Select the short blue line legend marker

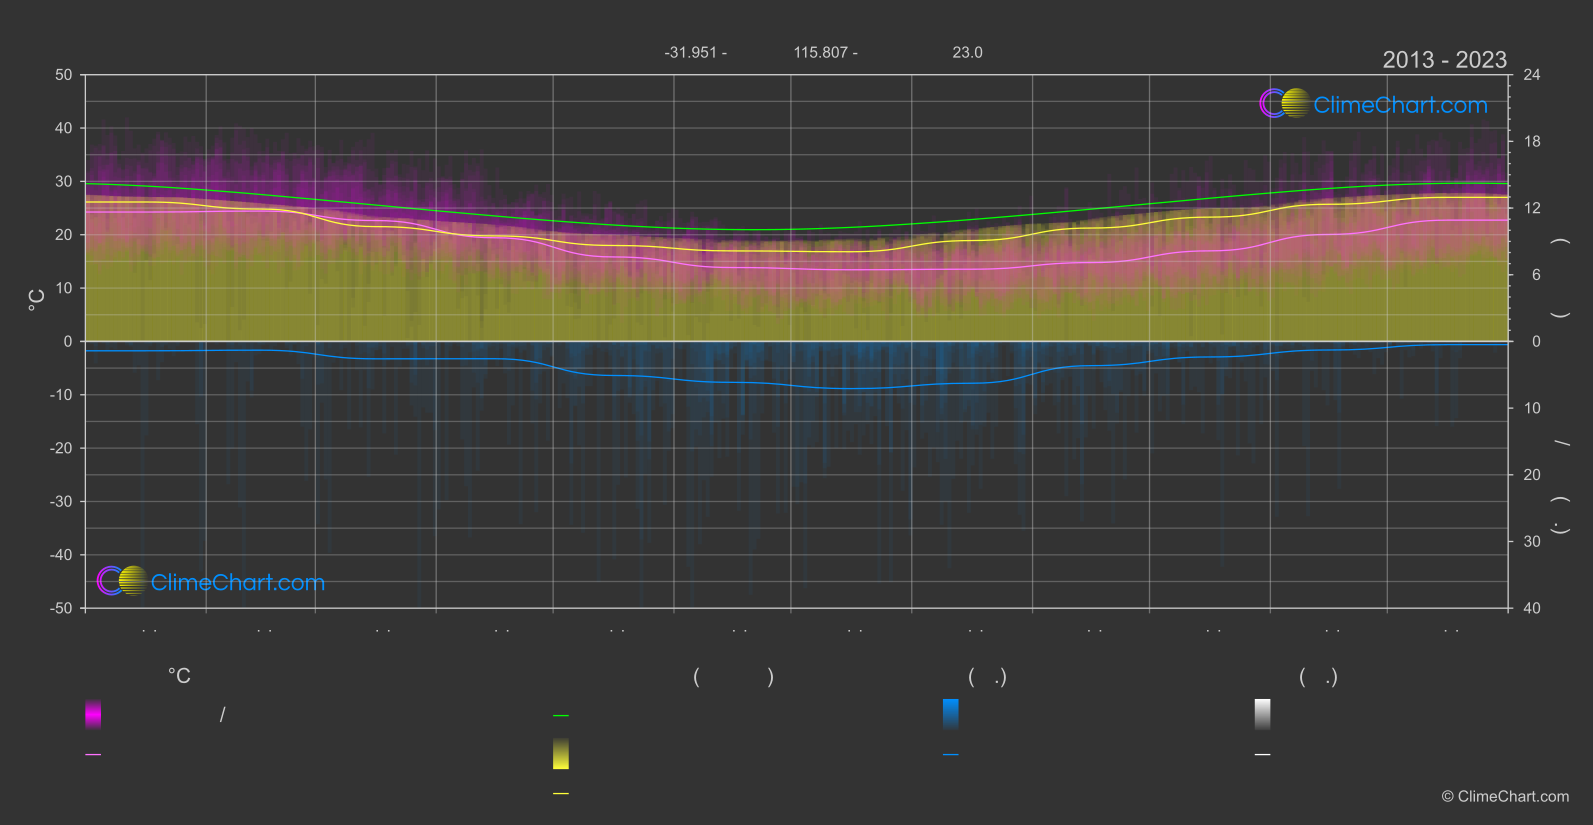click(951, 754)
